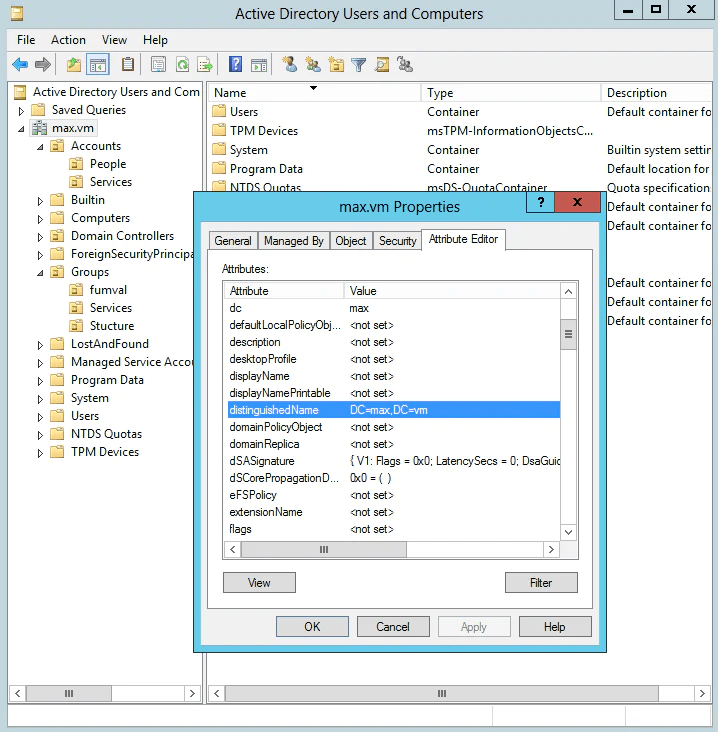The height and width of the screenshot is (732, 718).
Task: Click the TPM Devices folder icon in list
Action: pos(218,131)
